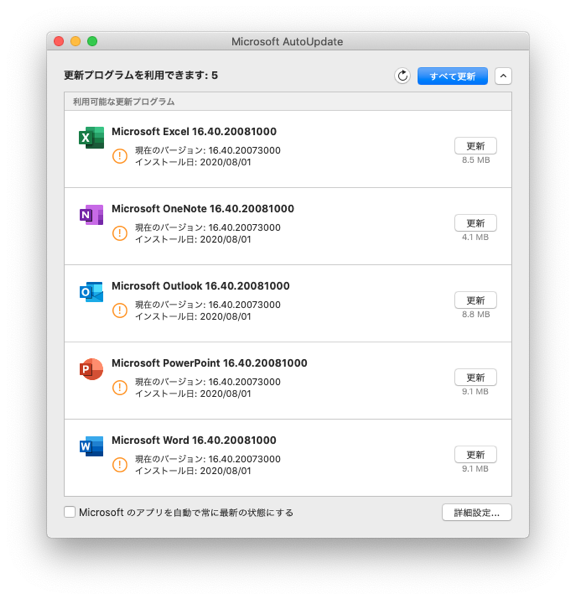
Task: Click the すべて更新 button
Action: click(452, 76)
